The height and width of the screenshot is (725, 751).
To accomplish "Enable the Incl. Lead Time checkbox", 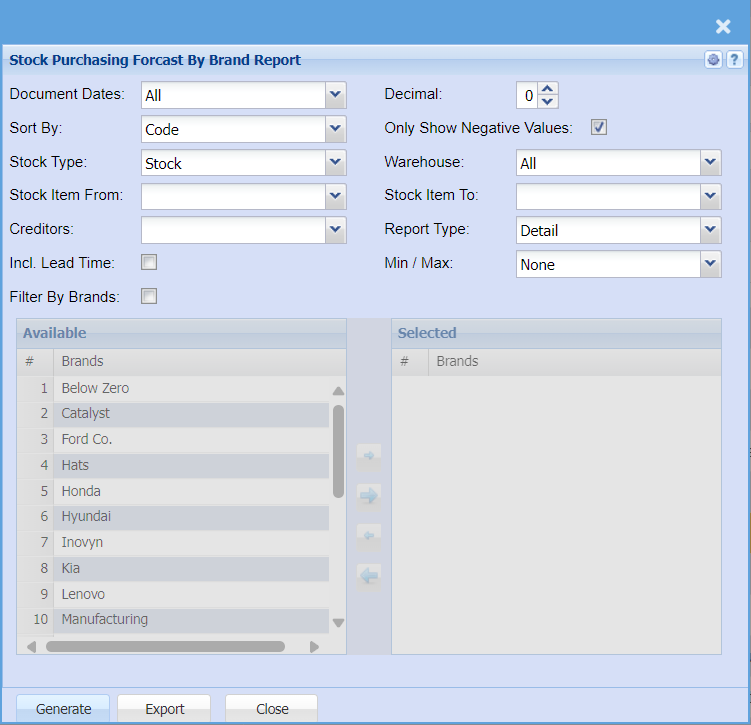I will tap(149, 263).
